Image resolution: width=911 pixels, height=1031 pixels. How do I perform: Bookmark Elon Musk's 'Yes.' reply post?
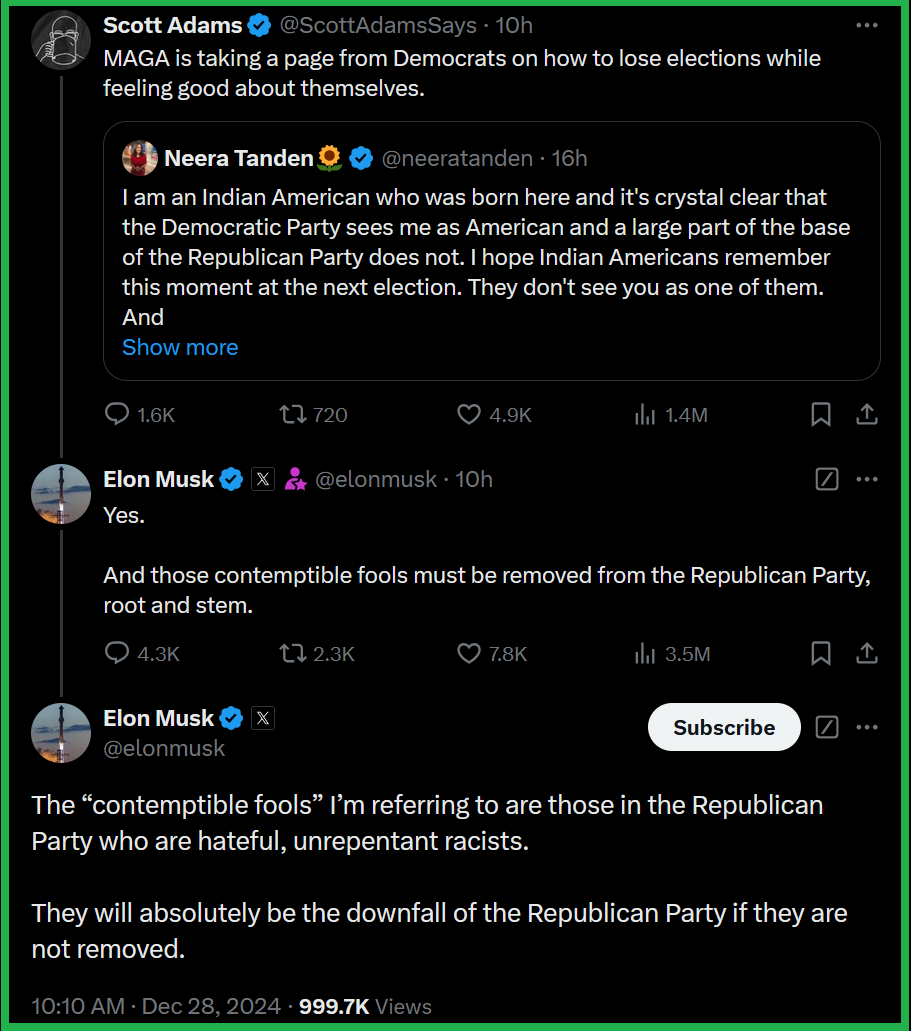click(820, 654)
